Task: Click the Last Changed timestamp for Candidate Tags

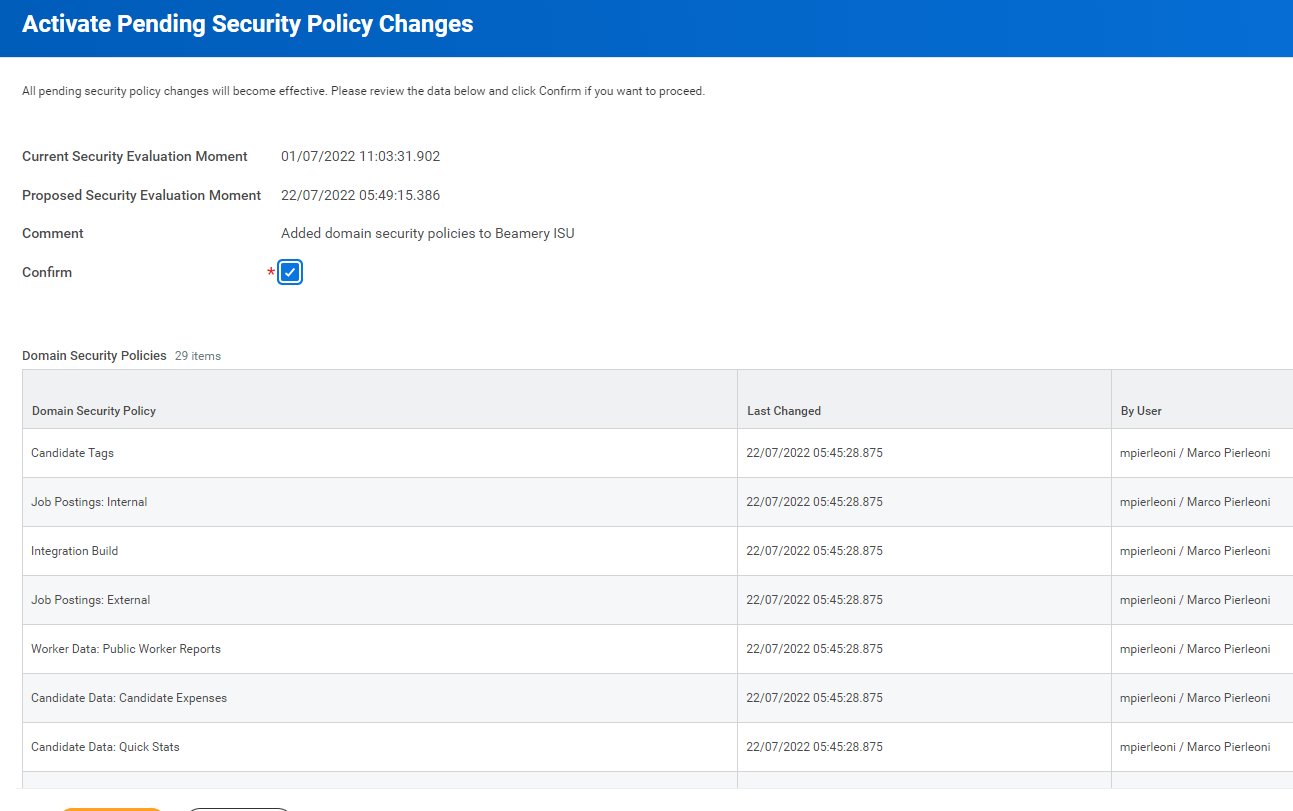Action: coord(814,453)
